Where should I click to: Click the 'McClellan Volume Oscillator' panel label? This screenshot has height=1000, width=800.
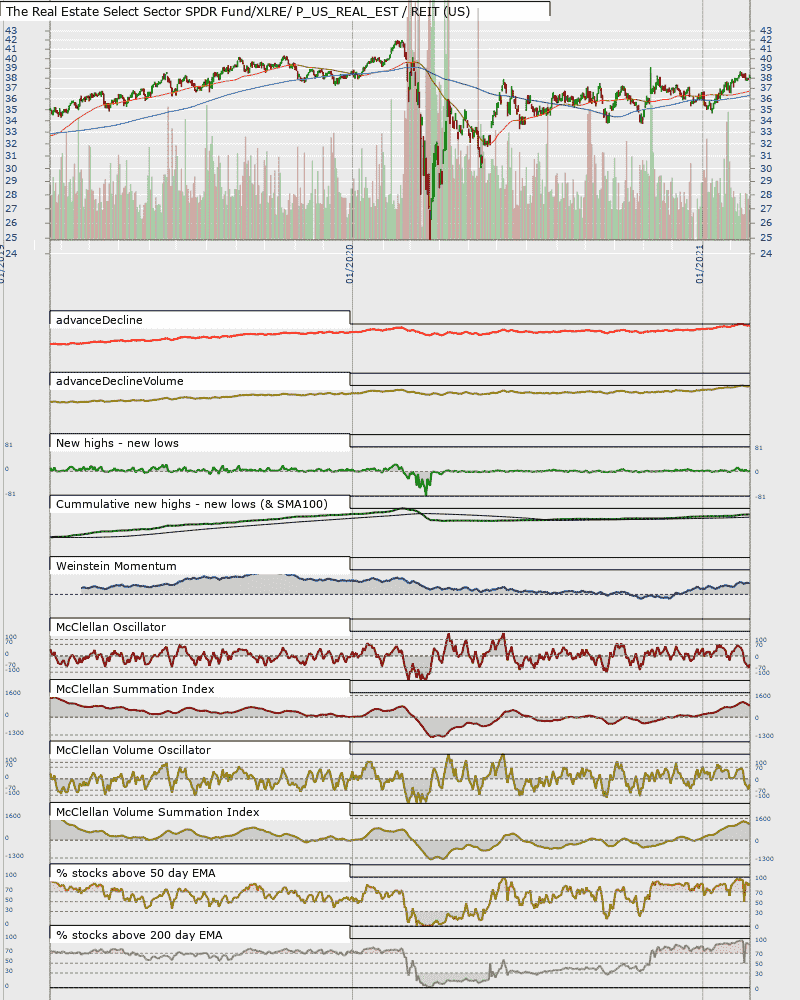pos(133,751)
